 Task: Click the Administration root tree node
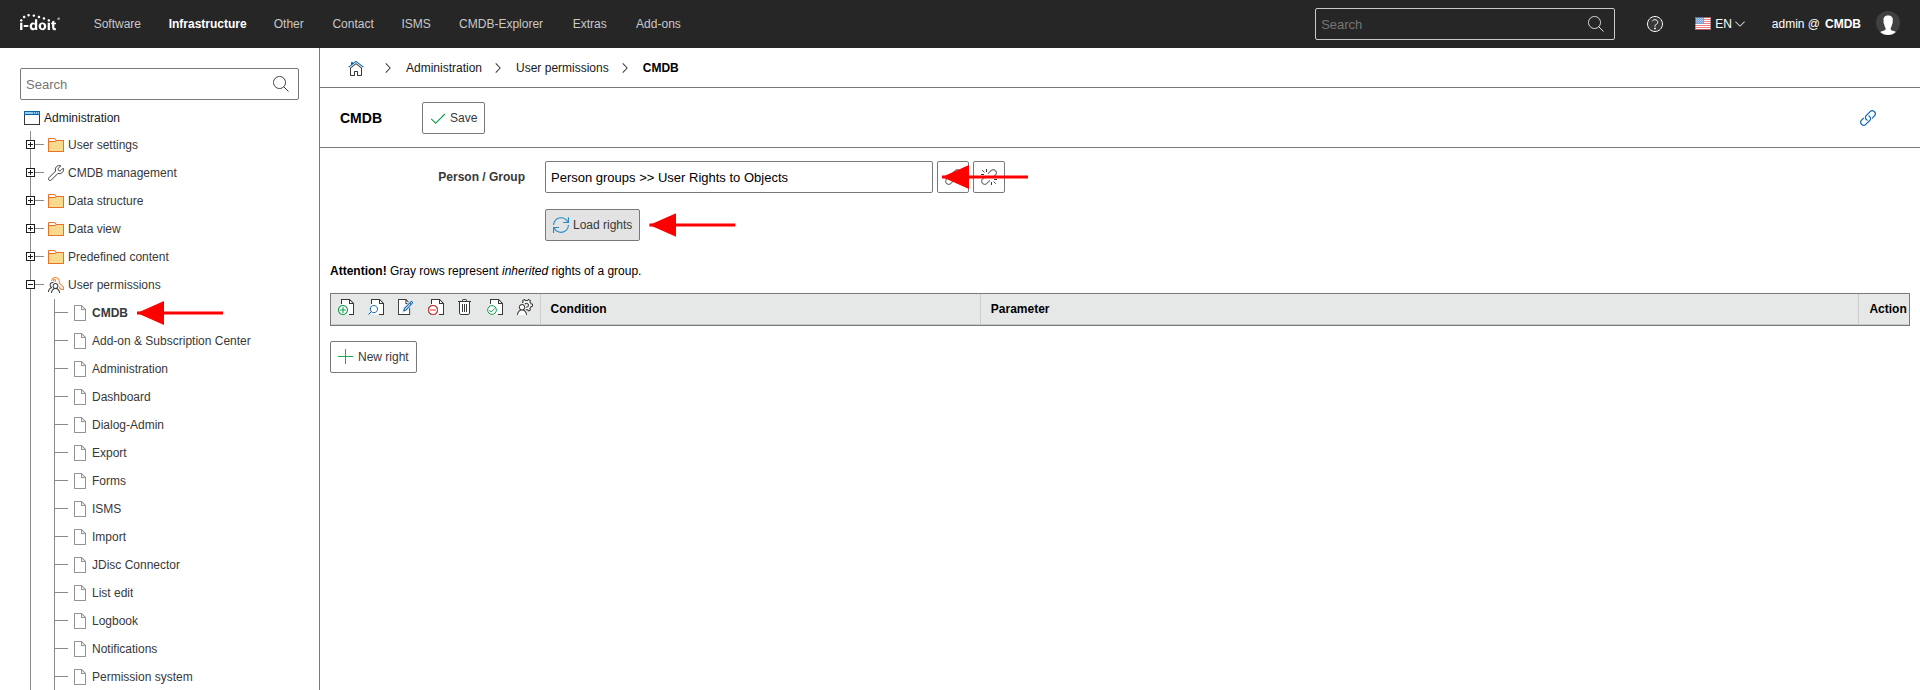(82, 118)
